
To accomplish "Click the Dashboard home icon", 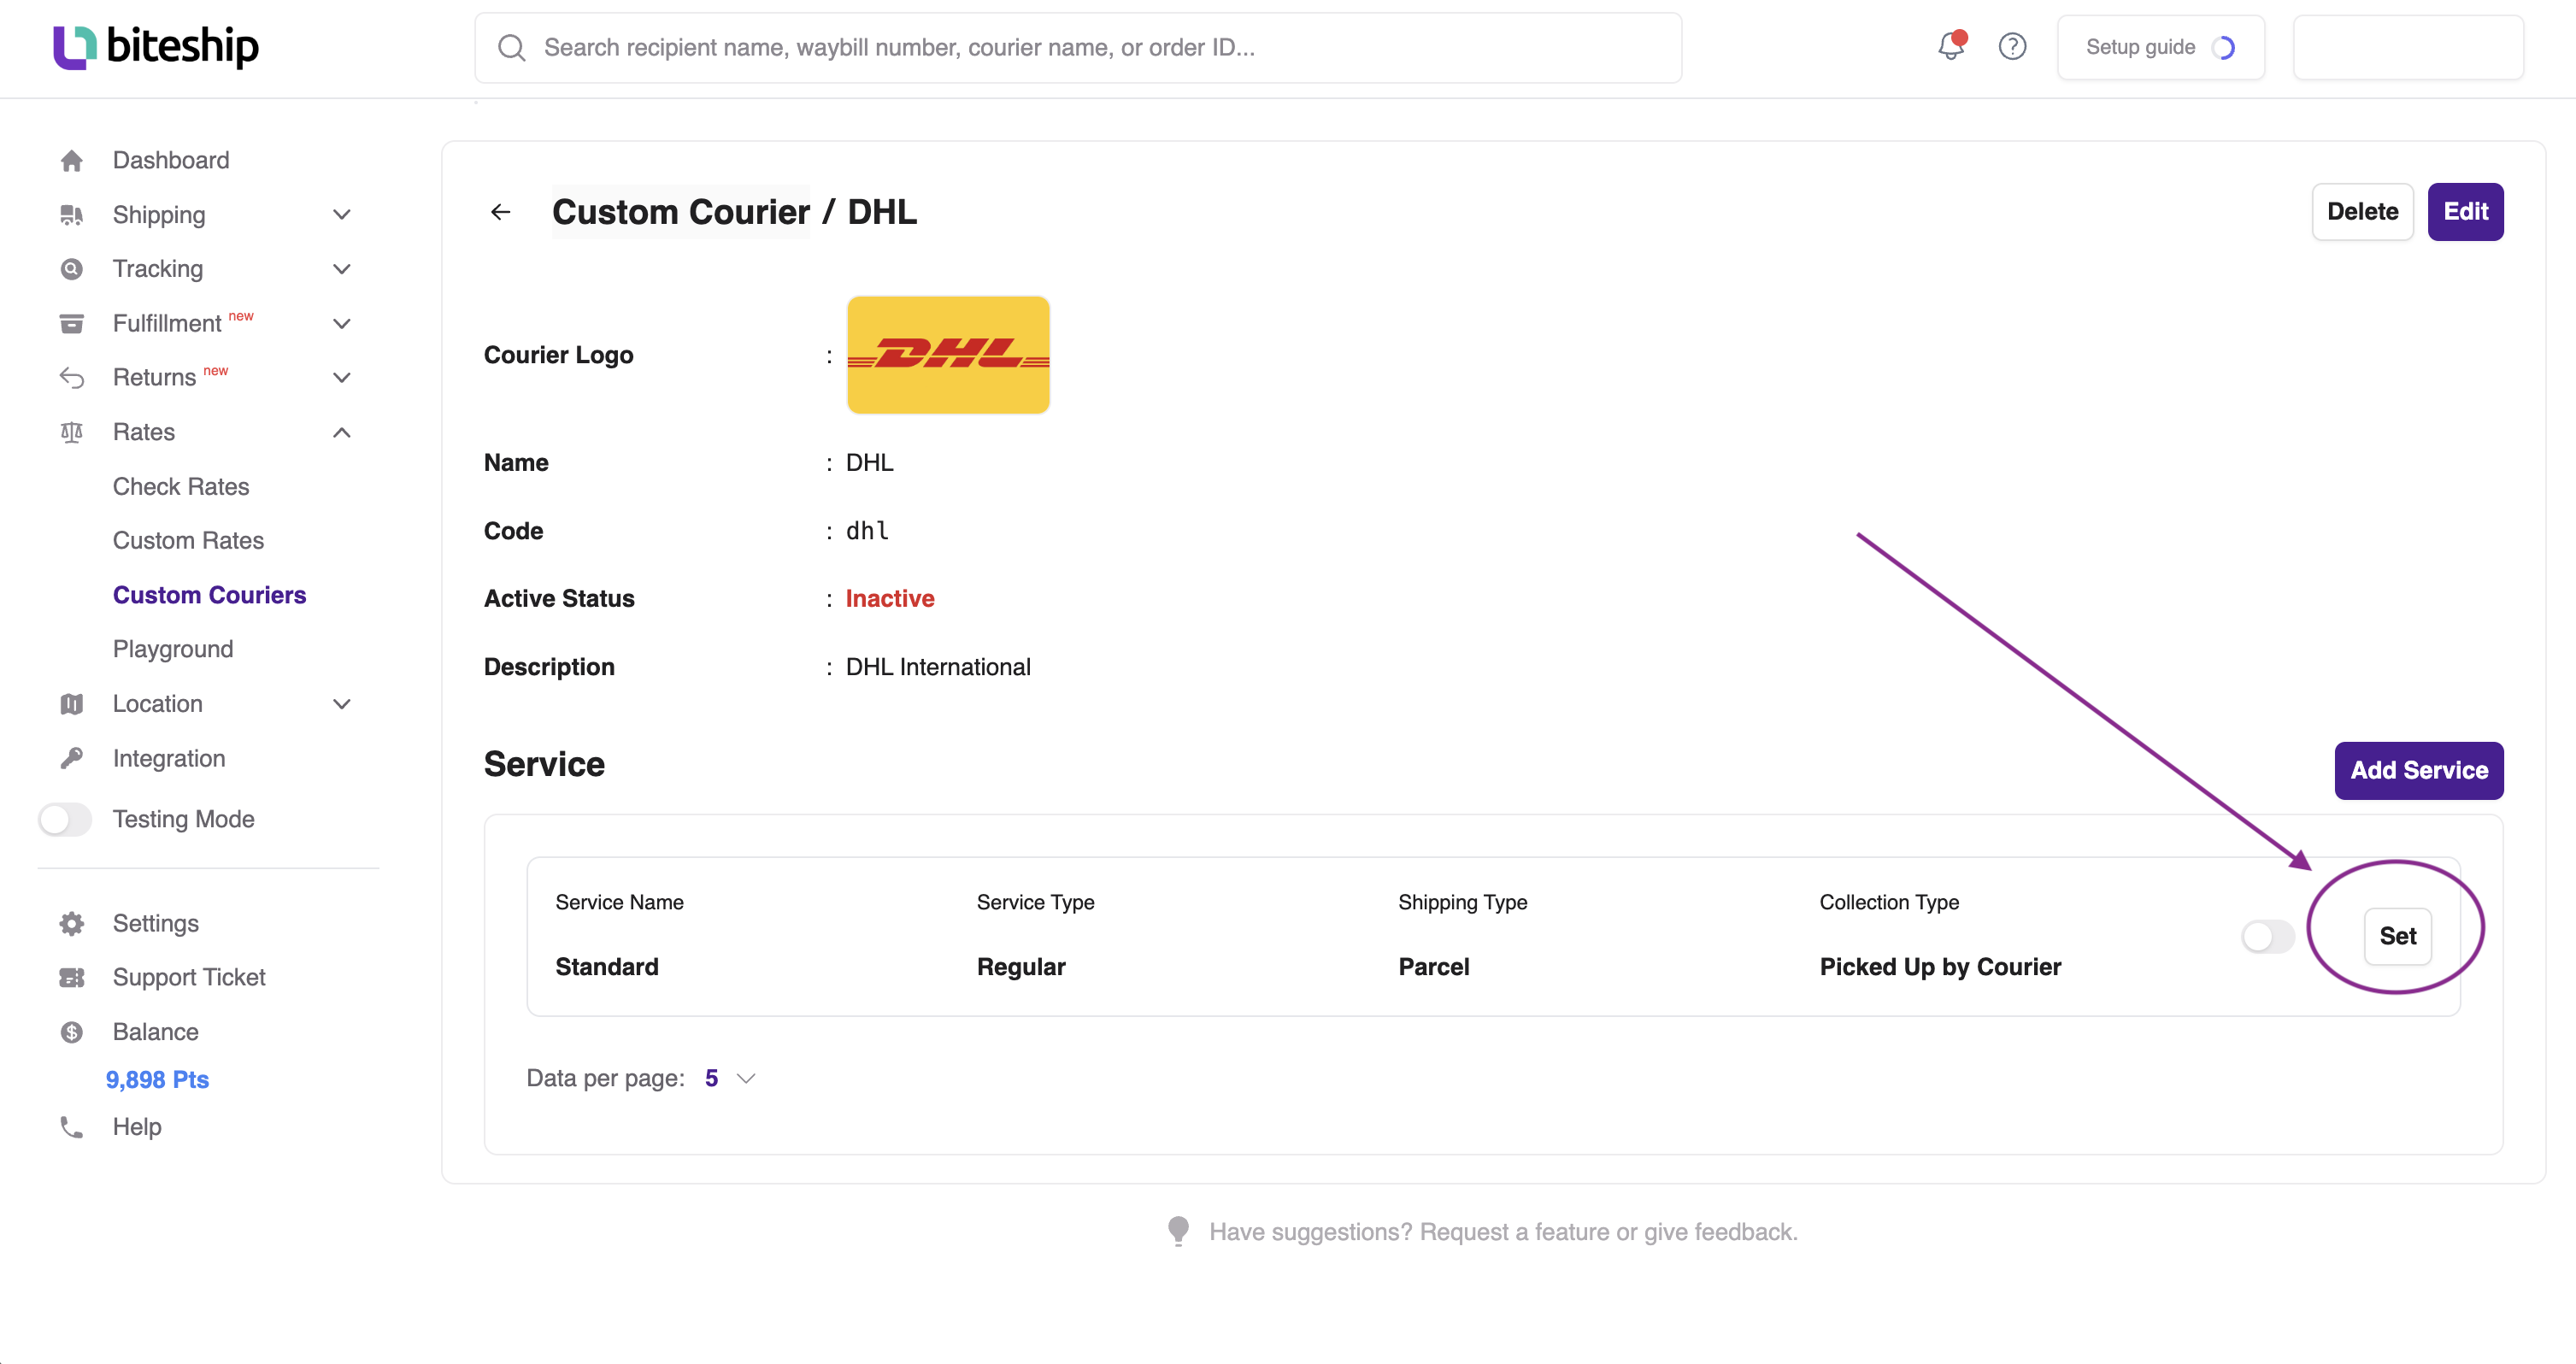I will 71,160.
